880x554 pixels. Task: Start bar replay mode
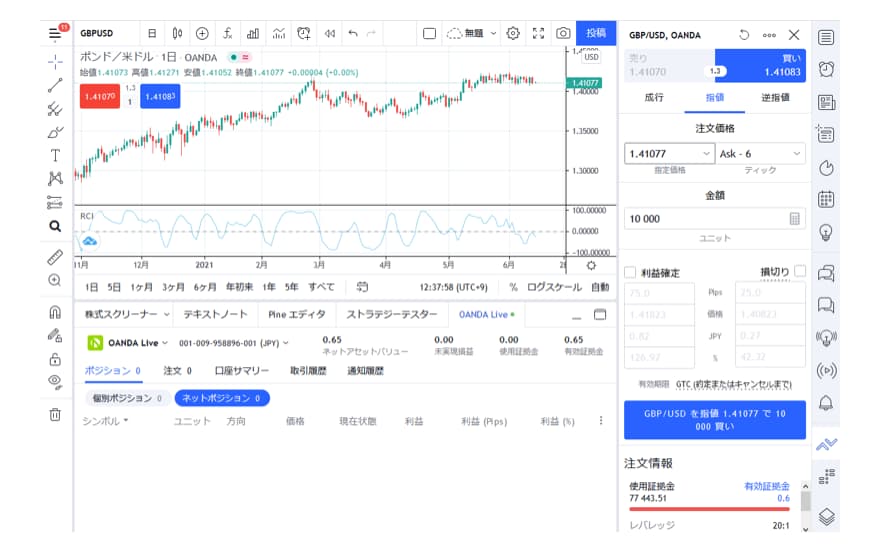[329, 34]
